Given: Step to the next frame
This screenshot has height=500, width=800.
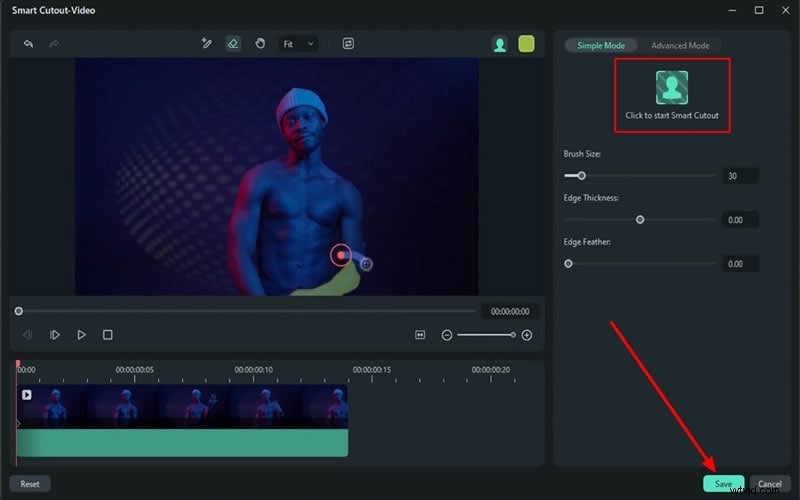Looking at the screenshot, I should [x=55, y=335].
